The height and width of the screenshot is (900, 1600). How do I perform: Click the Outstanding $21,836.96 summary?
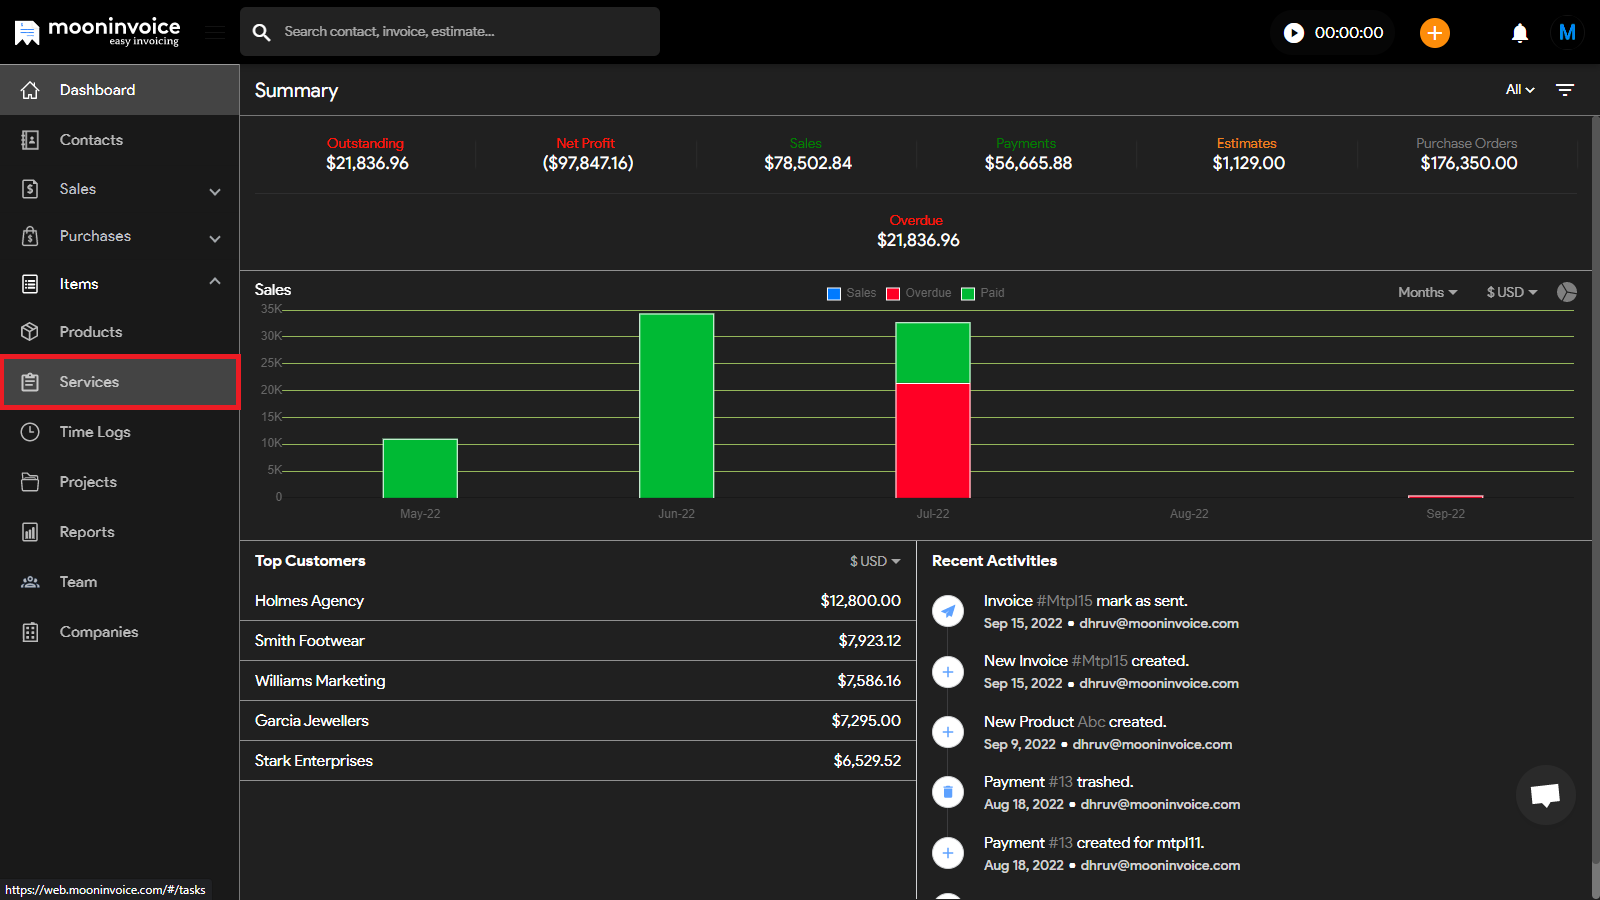[367, 154]
